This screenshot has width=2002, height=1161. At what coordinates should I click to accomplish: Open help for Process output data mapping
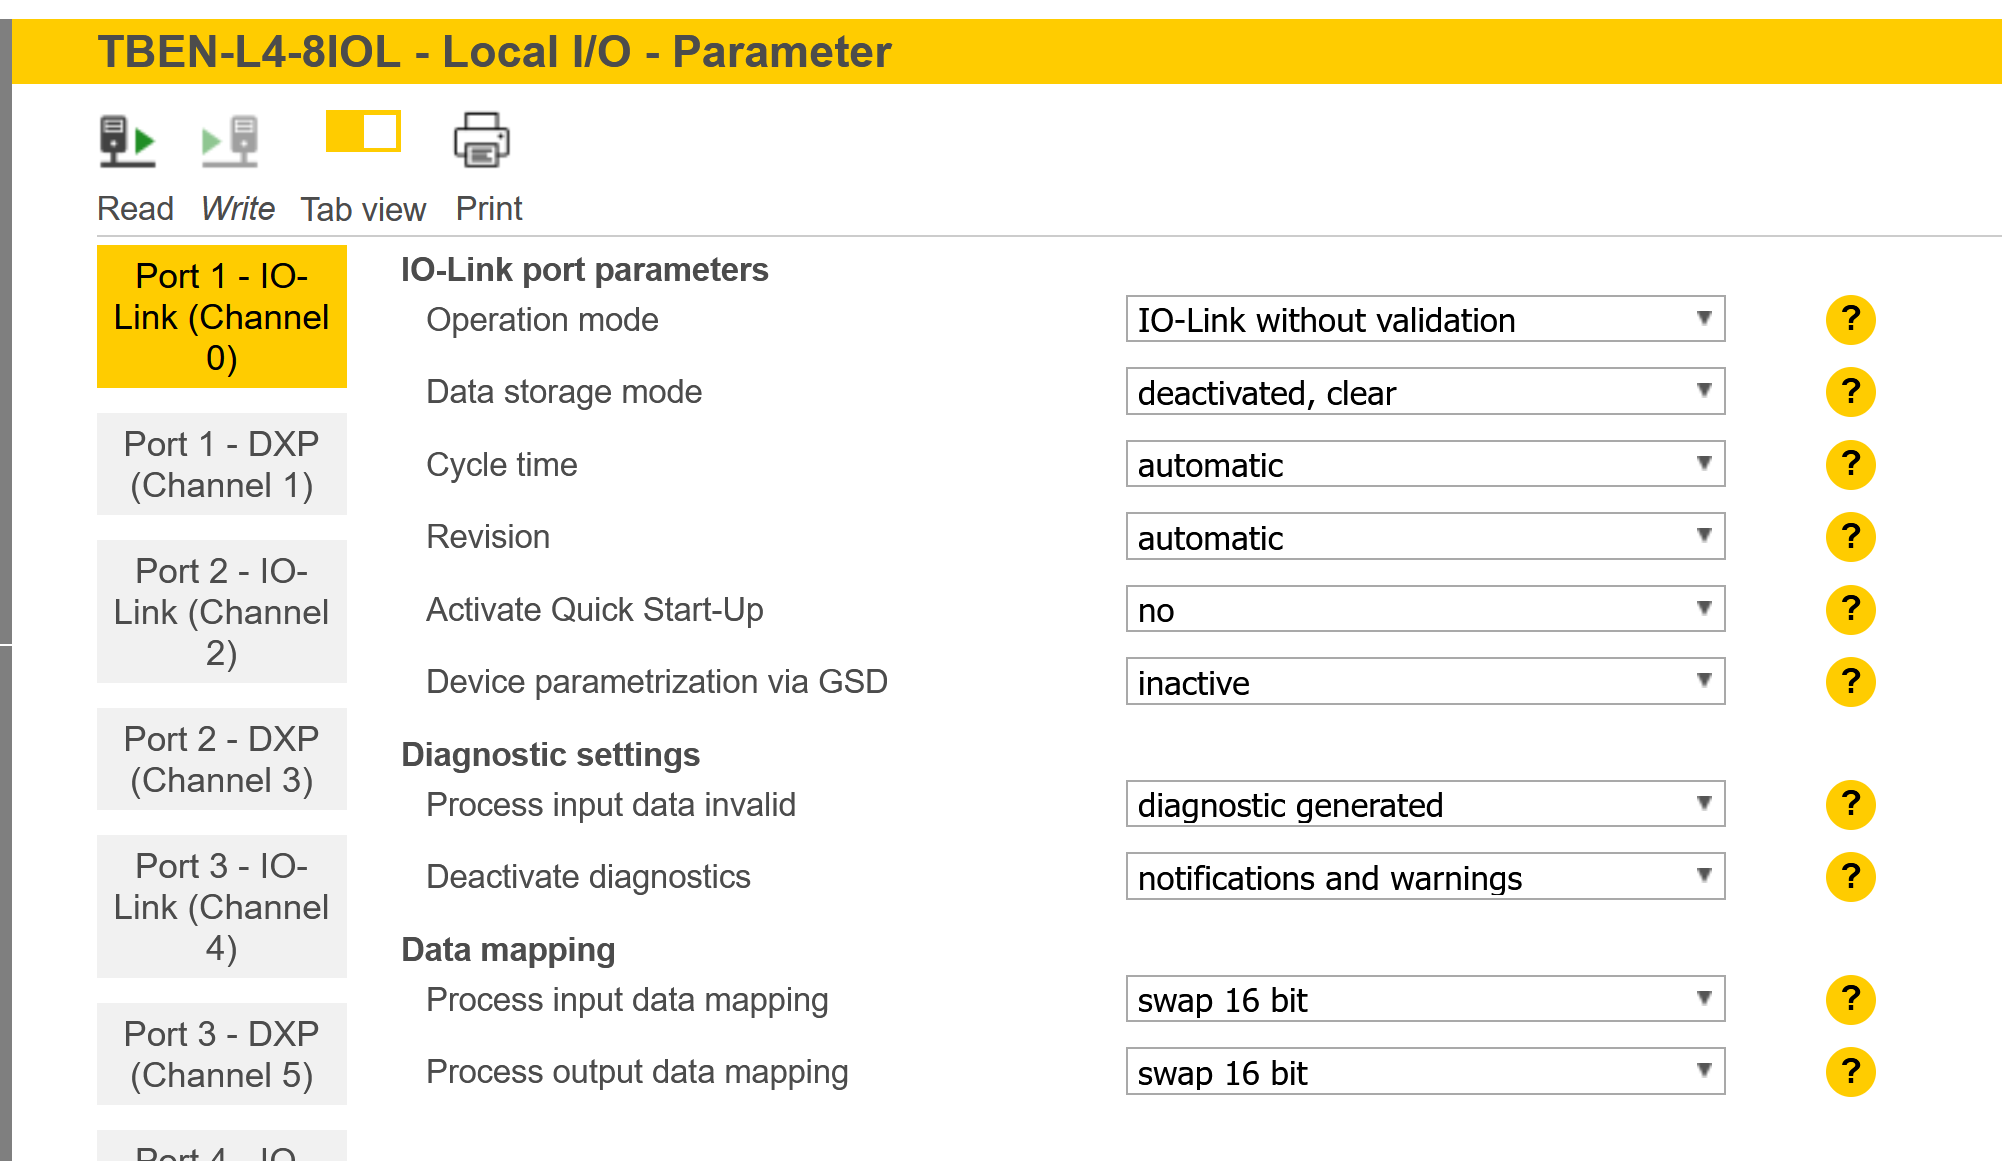[1850, 1072]
